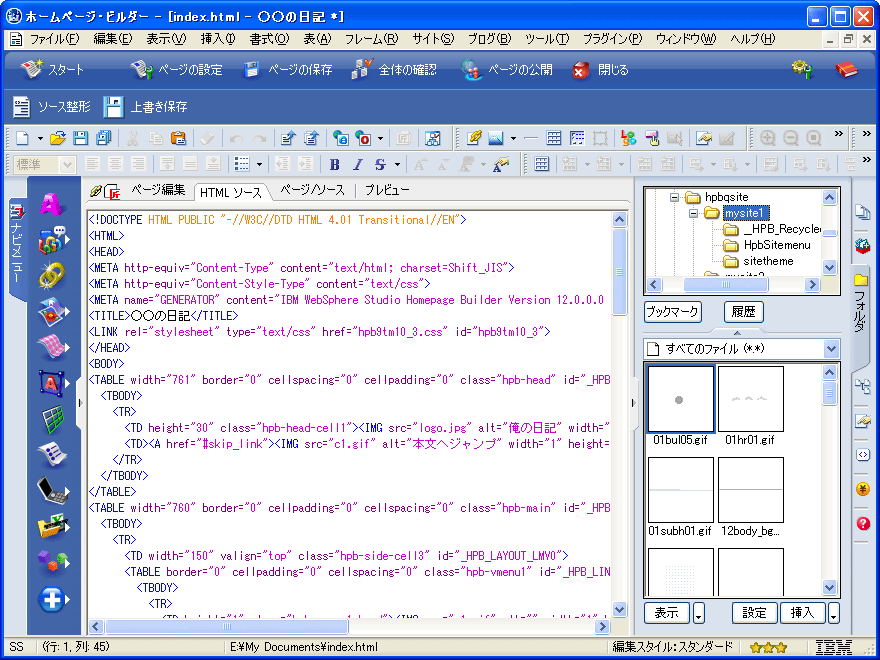Click source editor vertical scrollbar down arrow
The width and height of the screenshot is (880, 660).
pyautogui.click(x=619, y=609)
